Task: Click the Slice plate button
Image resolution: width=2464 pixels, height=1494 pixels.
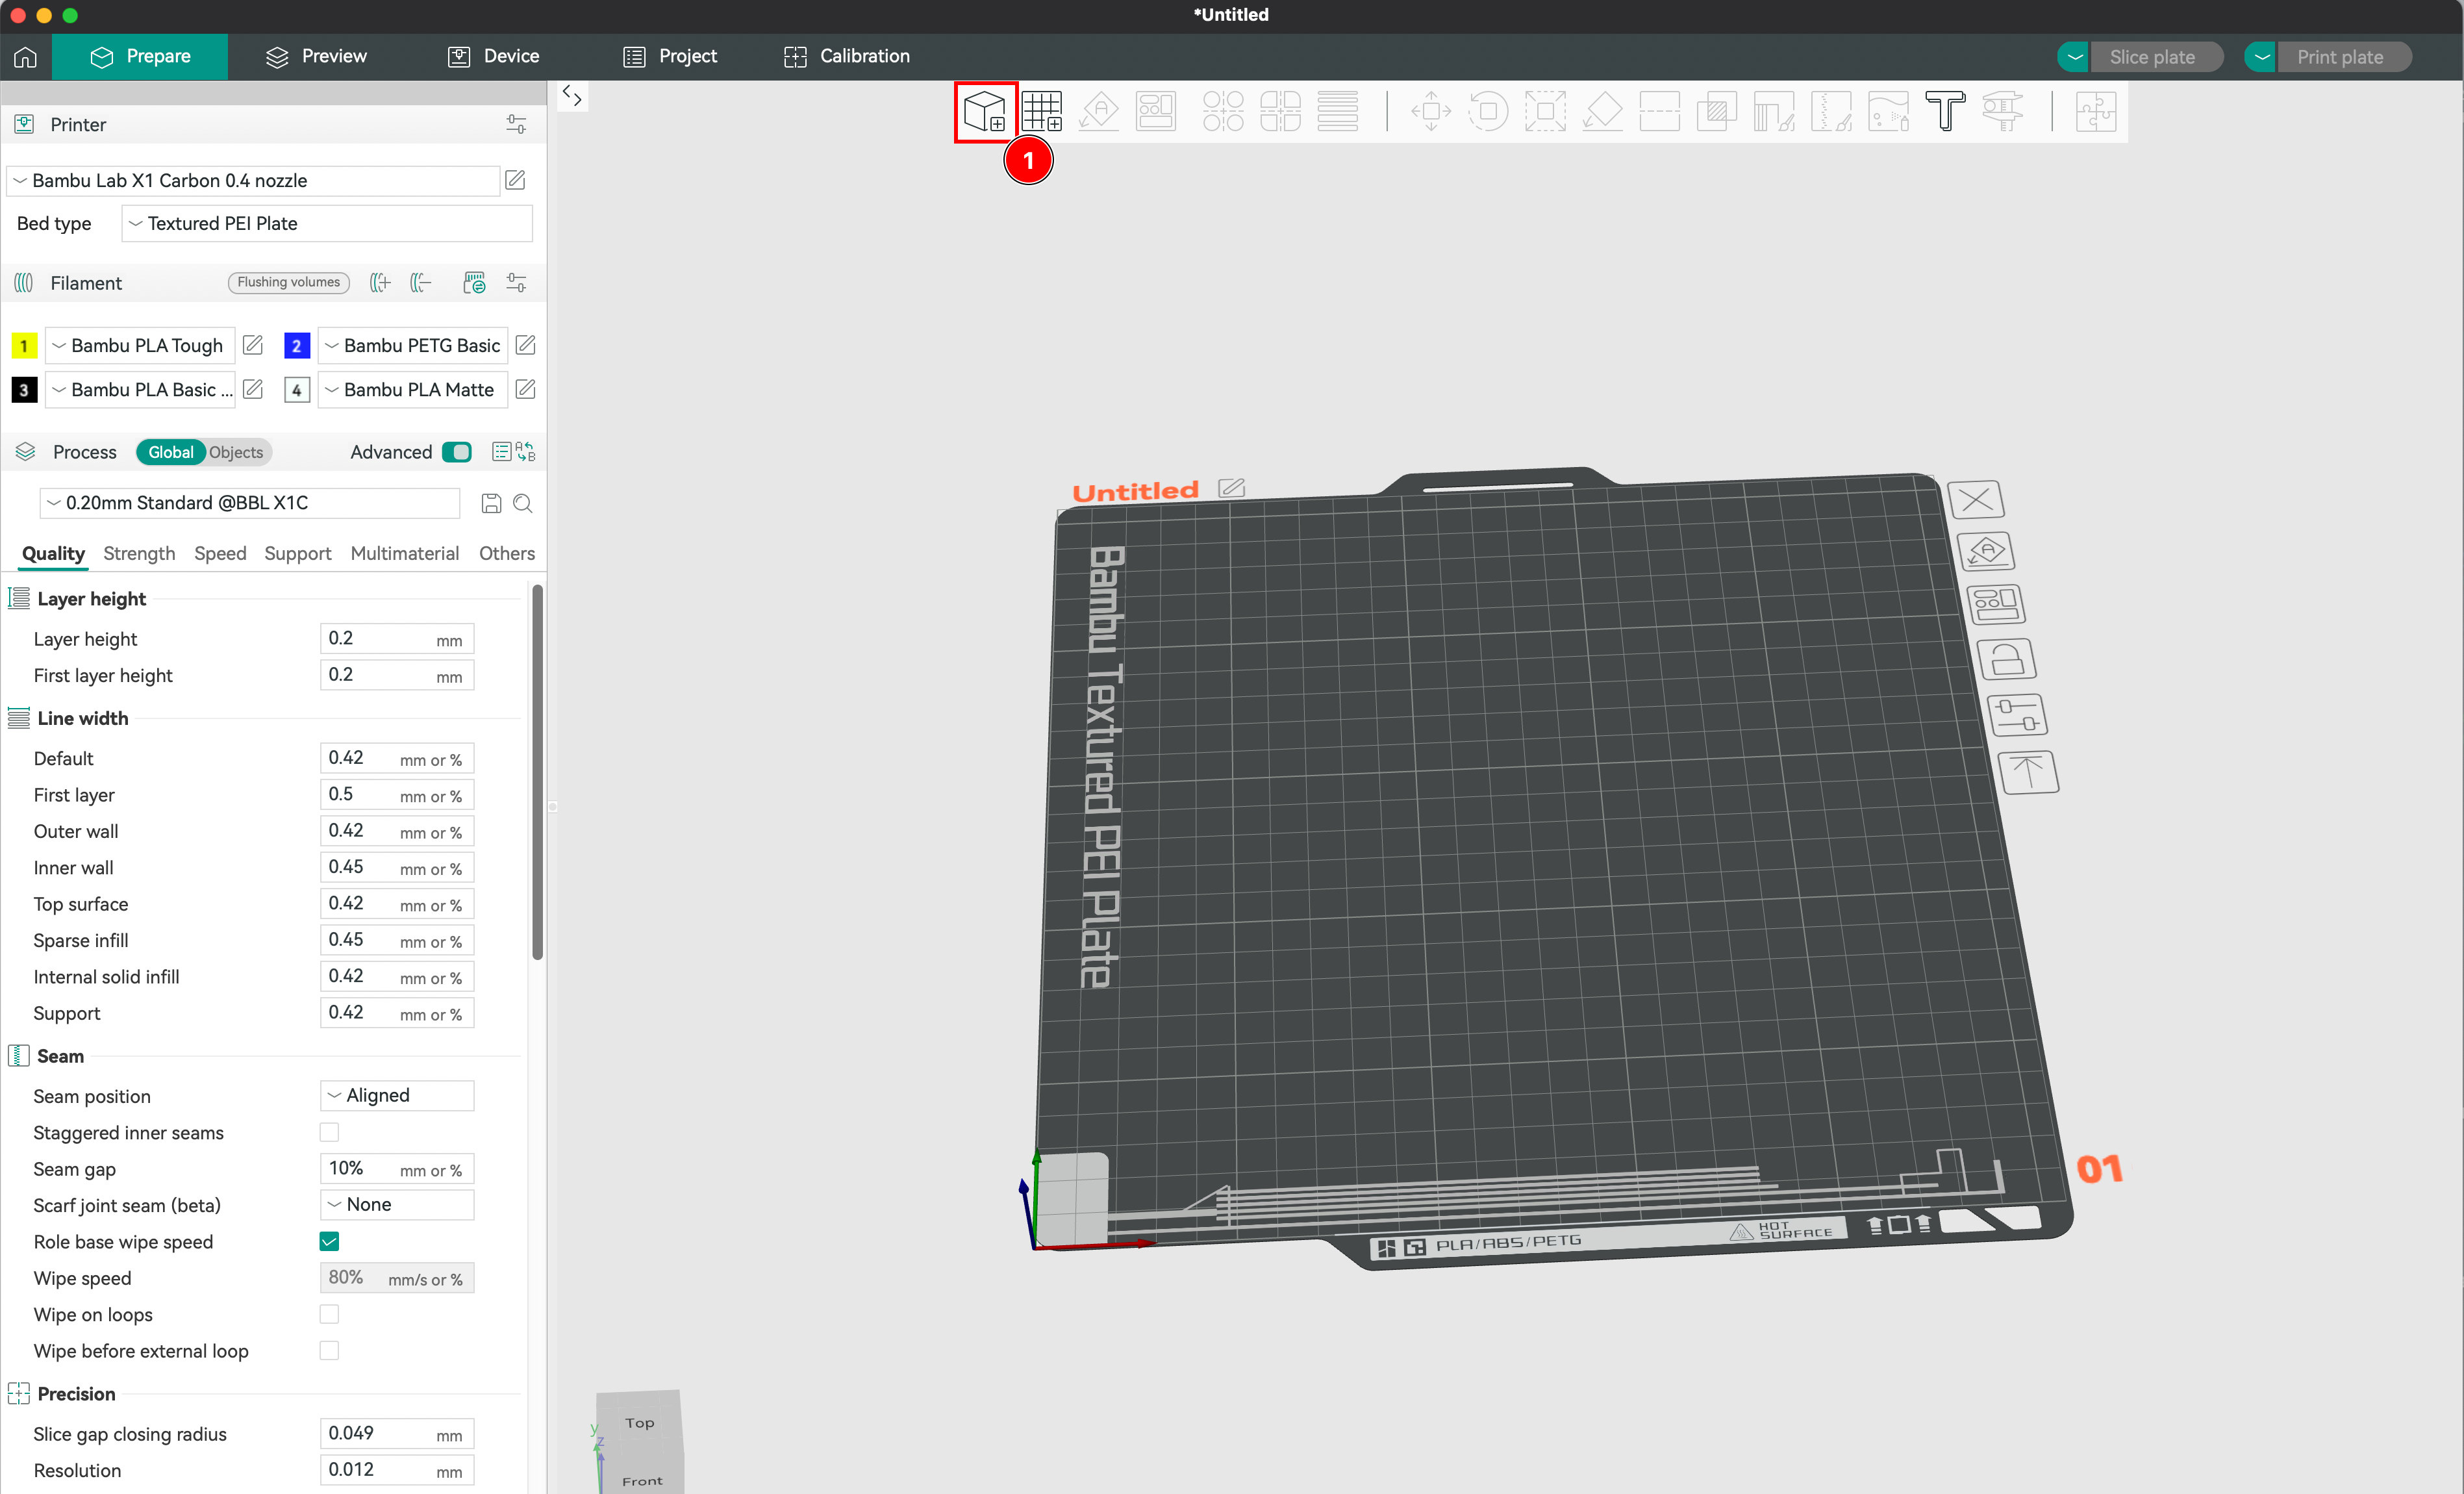Action: point(2152,57)
